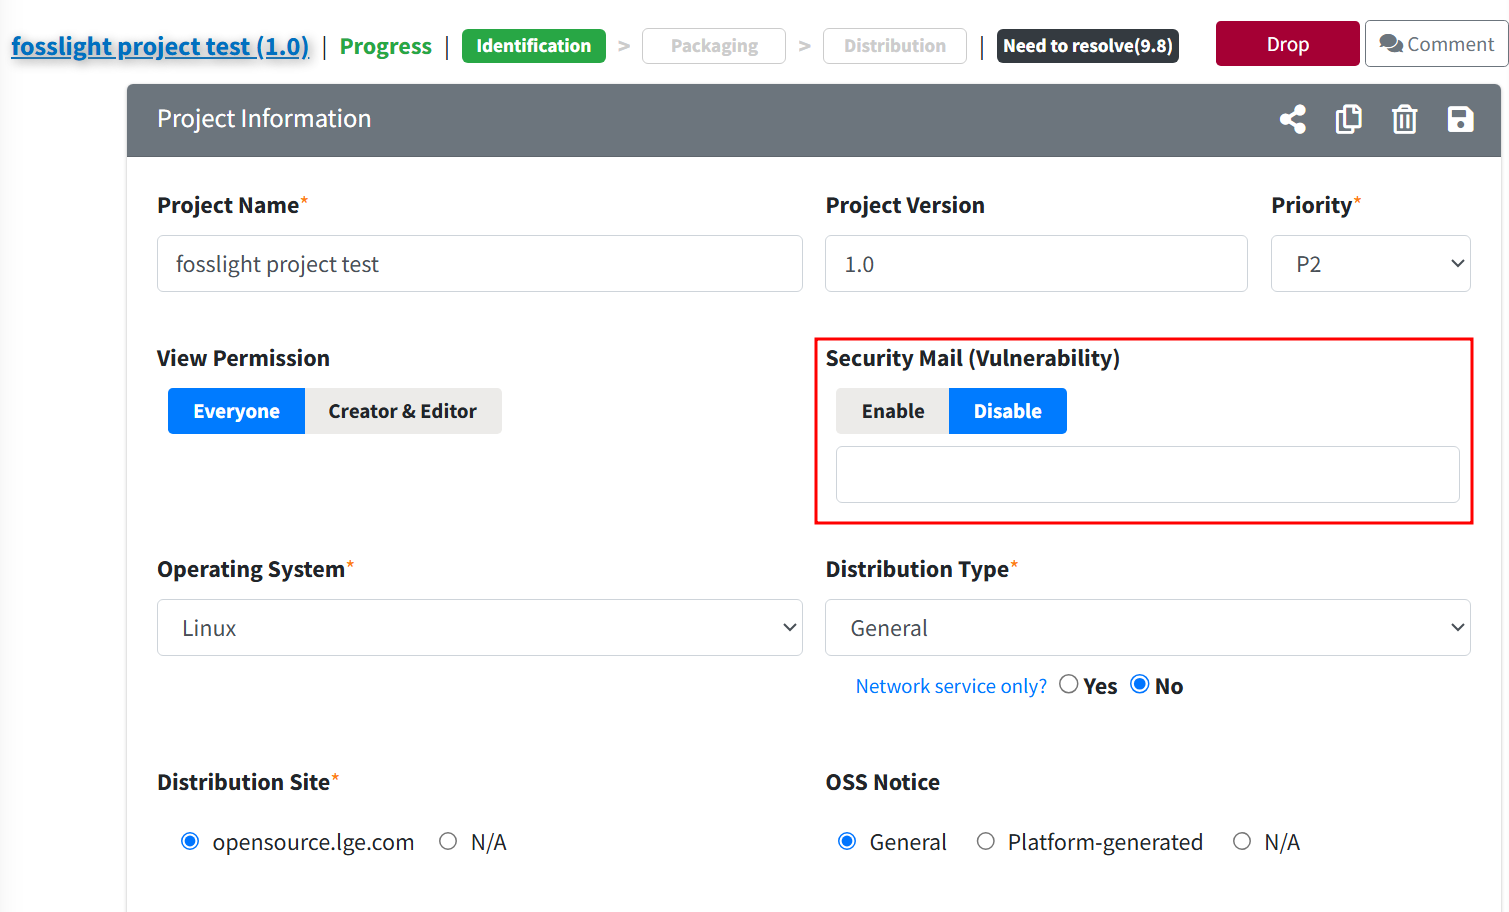Expand the Operating System dropdown
Screen dimensions: 1509x912
tap(479, 628)
